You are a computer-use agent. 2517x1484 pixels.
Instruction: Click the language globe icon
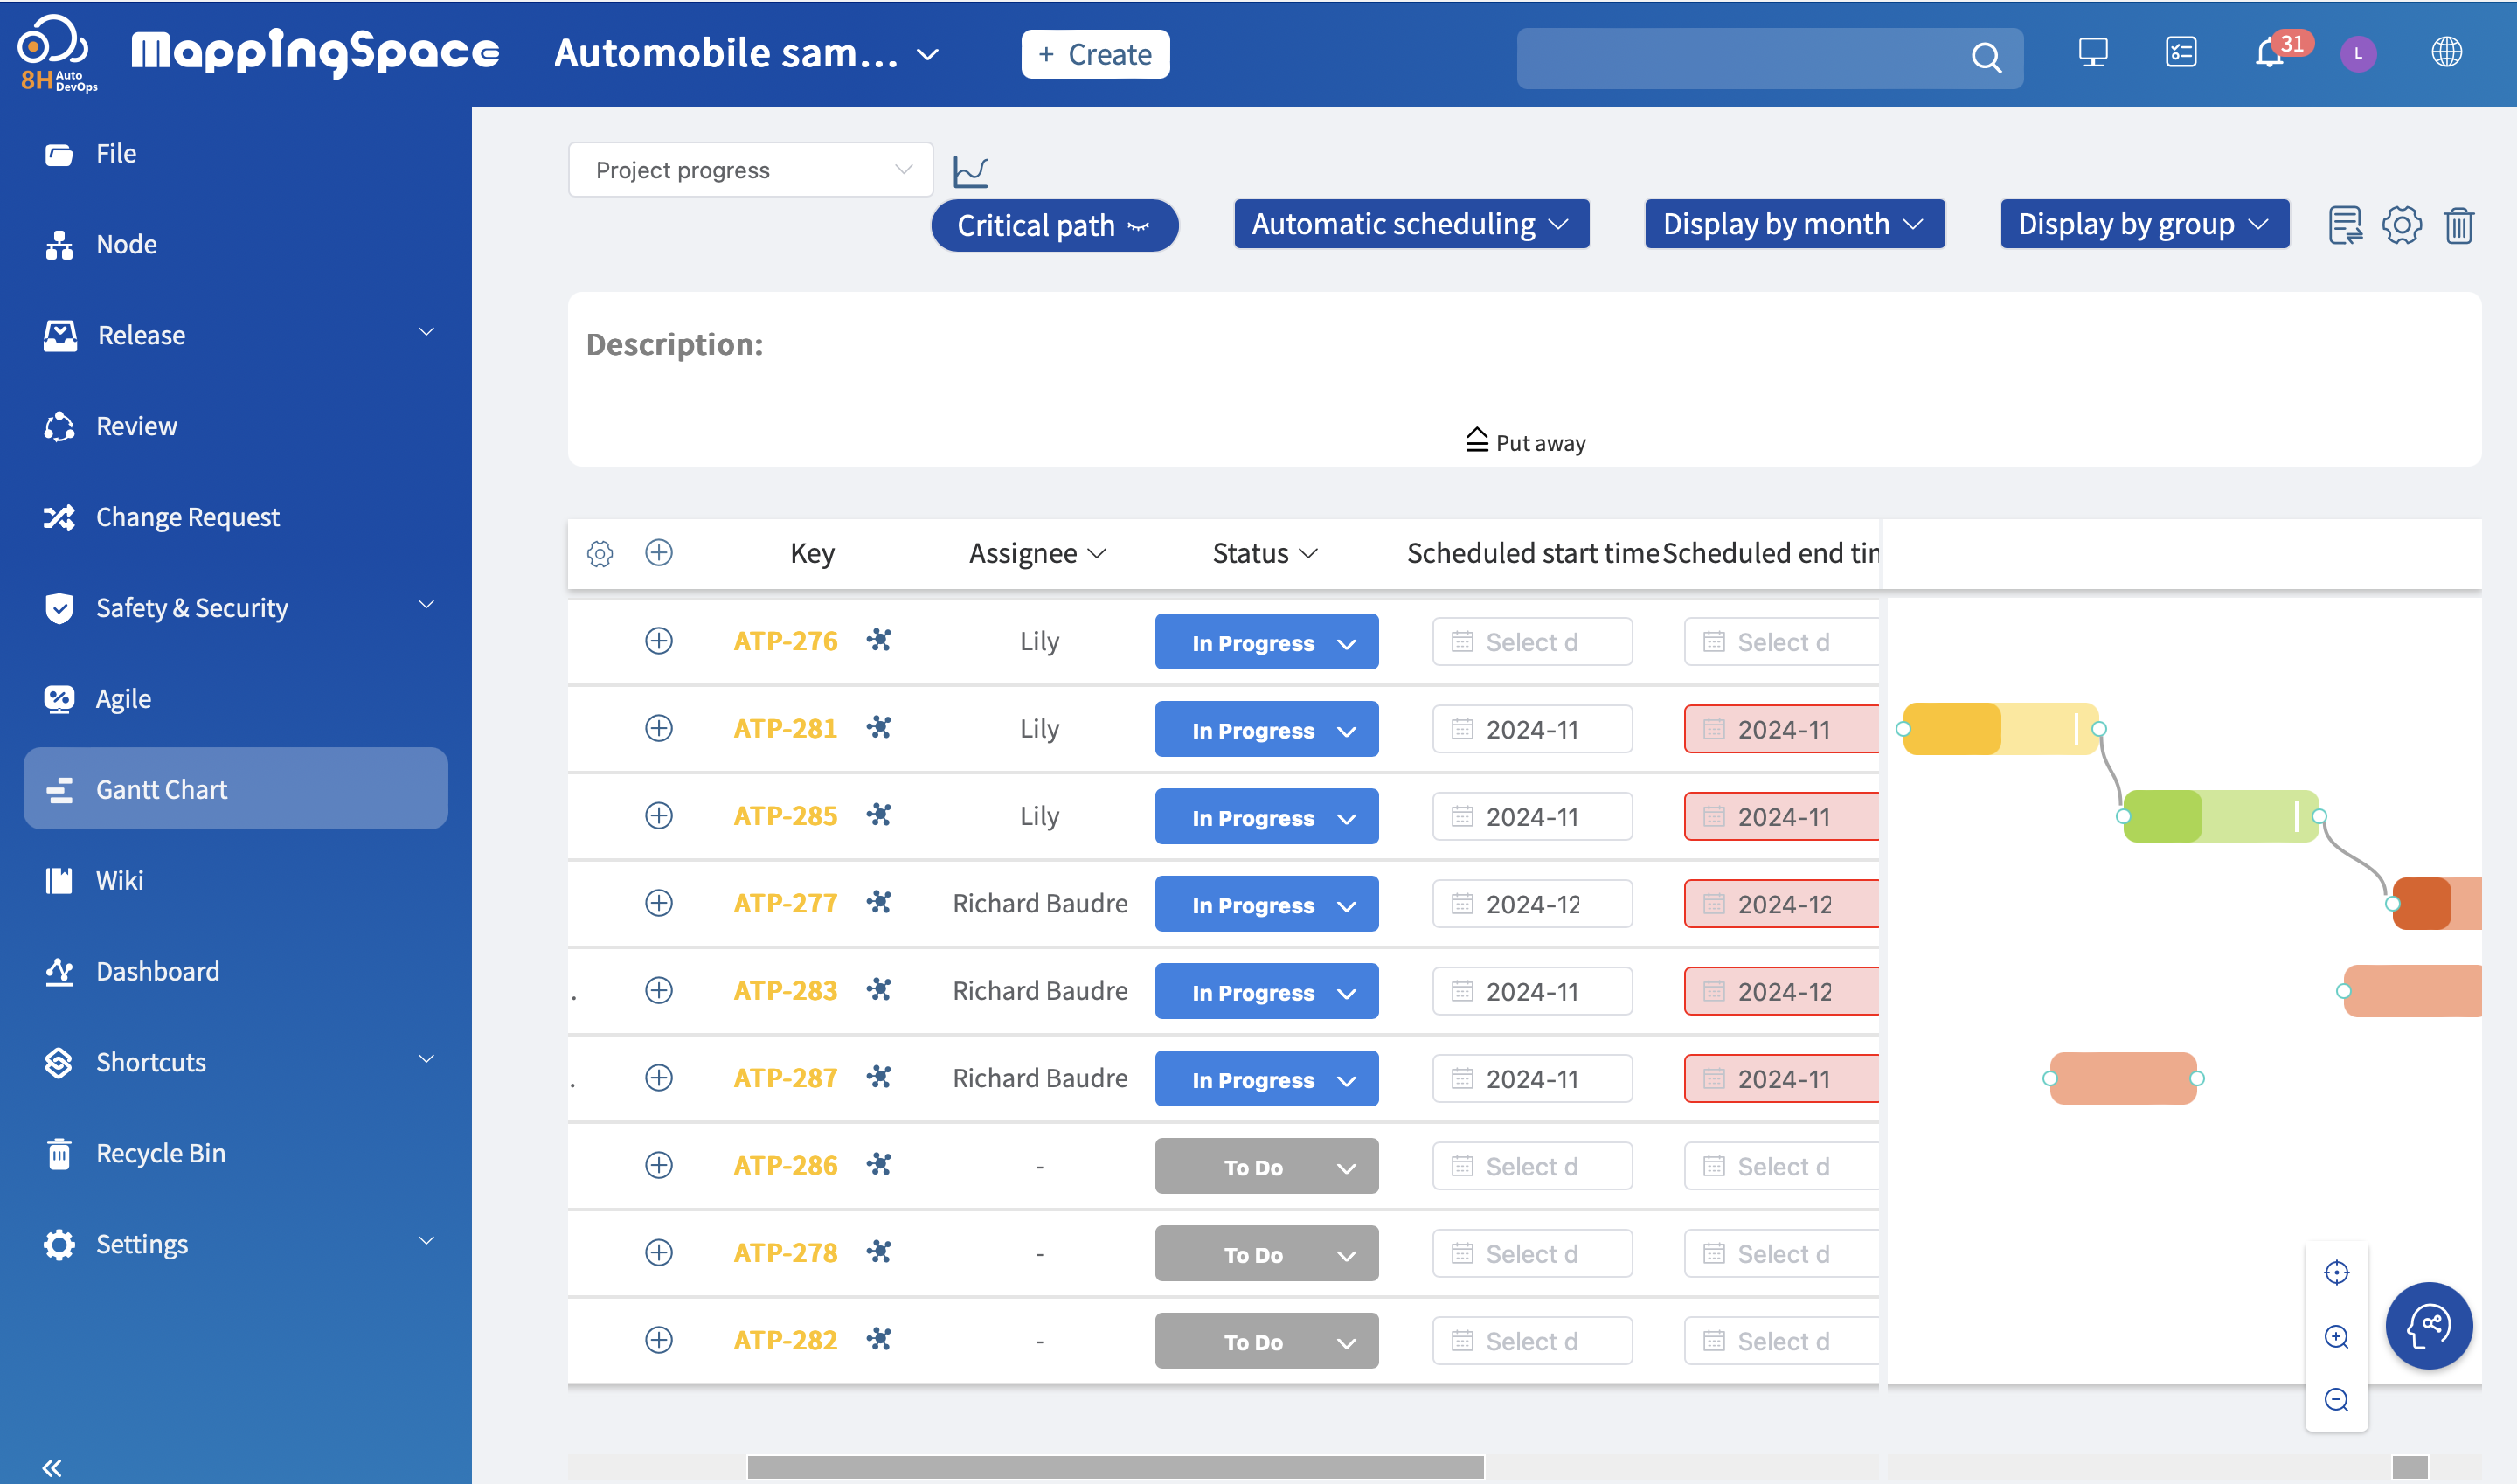coord(2446,52)
